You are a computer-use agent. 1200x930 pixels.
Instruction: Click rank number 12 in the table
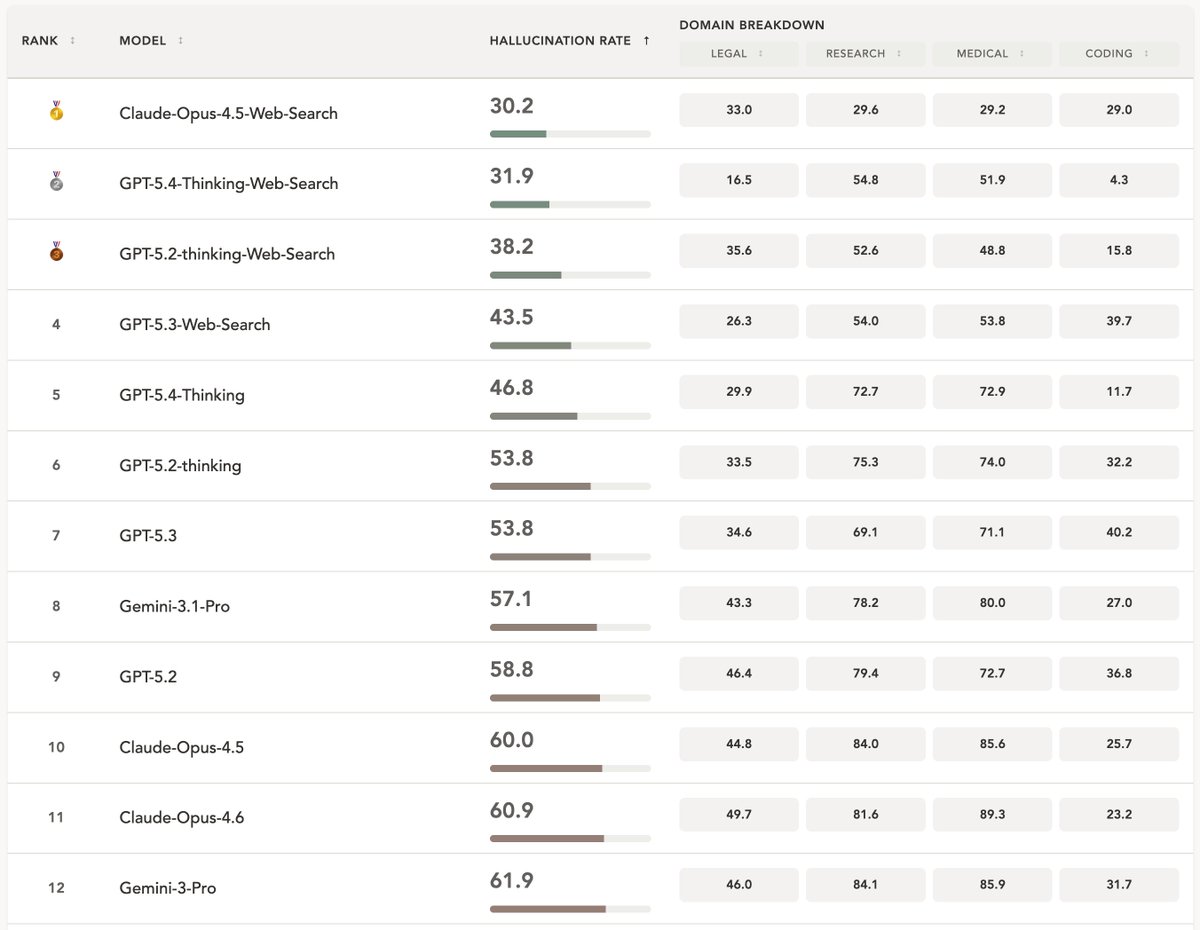[56, 888]
